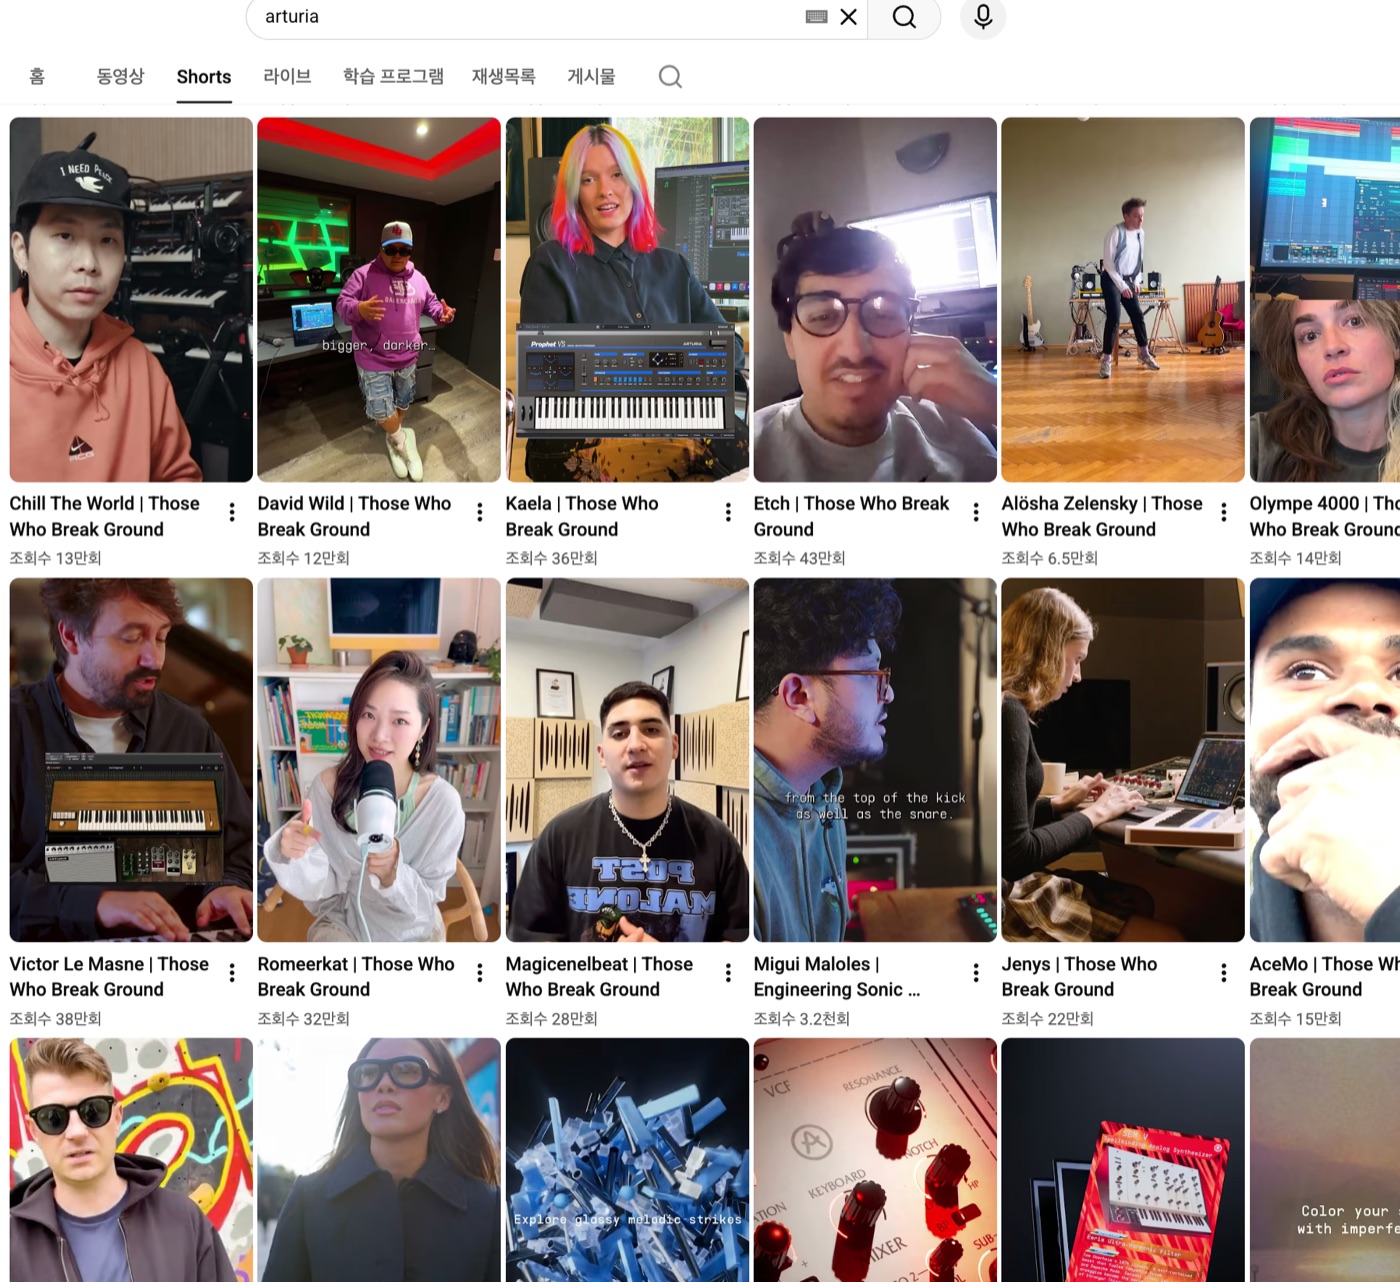Screen dimensions: 1400x1282
Task: Click the magnifier search button beside arturia
Action: [904, 17]
